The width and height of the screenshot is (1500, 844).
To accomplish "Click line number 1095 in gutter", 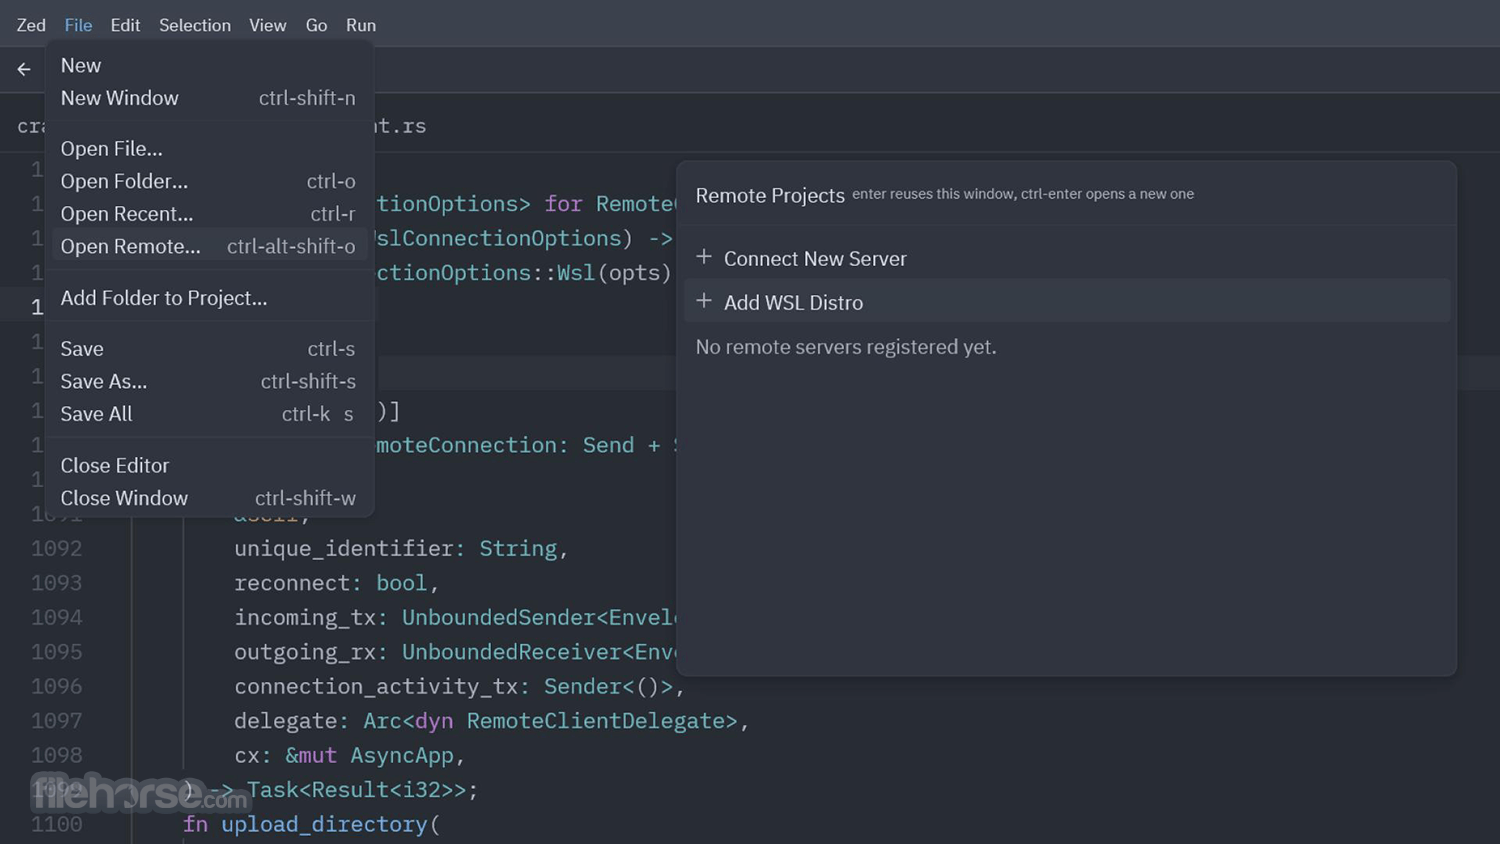I will [56, 652].
